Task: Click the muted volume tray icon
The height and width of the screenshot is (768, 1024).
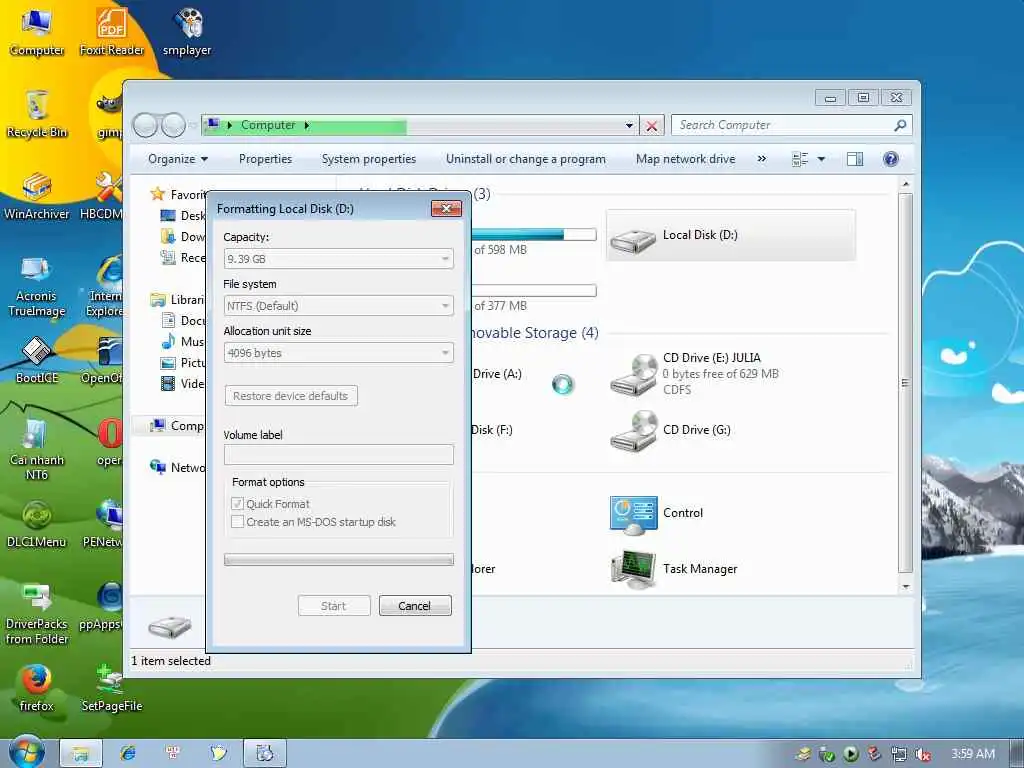Action: (923, 754)
